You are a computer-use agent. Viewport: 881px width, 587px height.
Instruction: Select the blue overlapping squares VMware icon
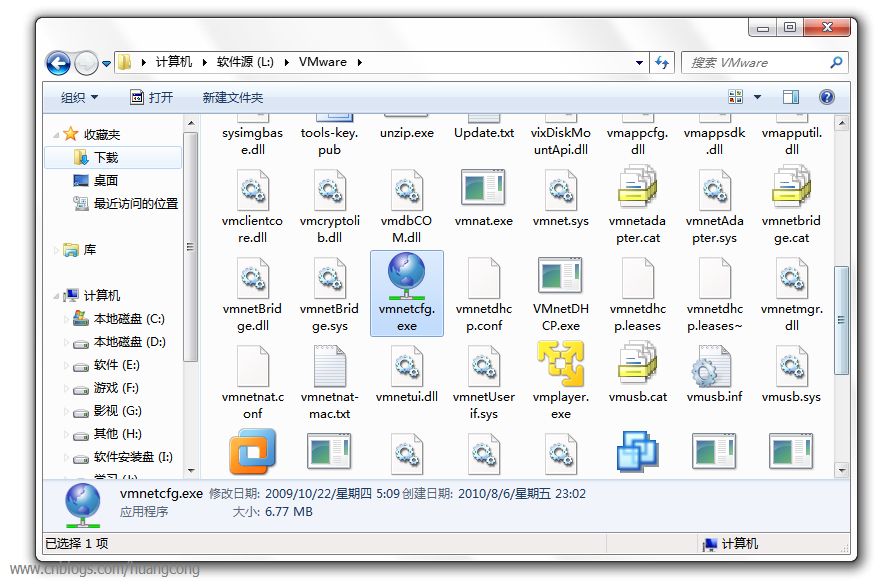pyautogui.click(x=638, y=451)
